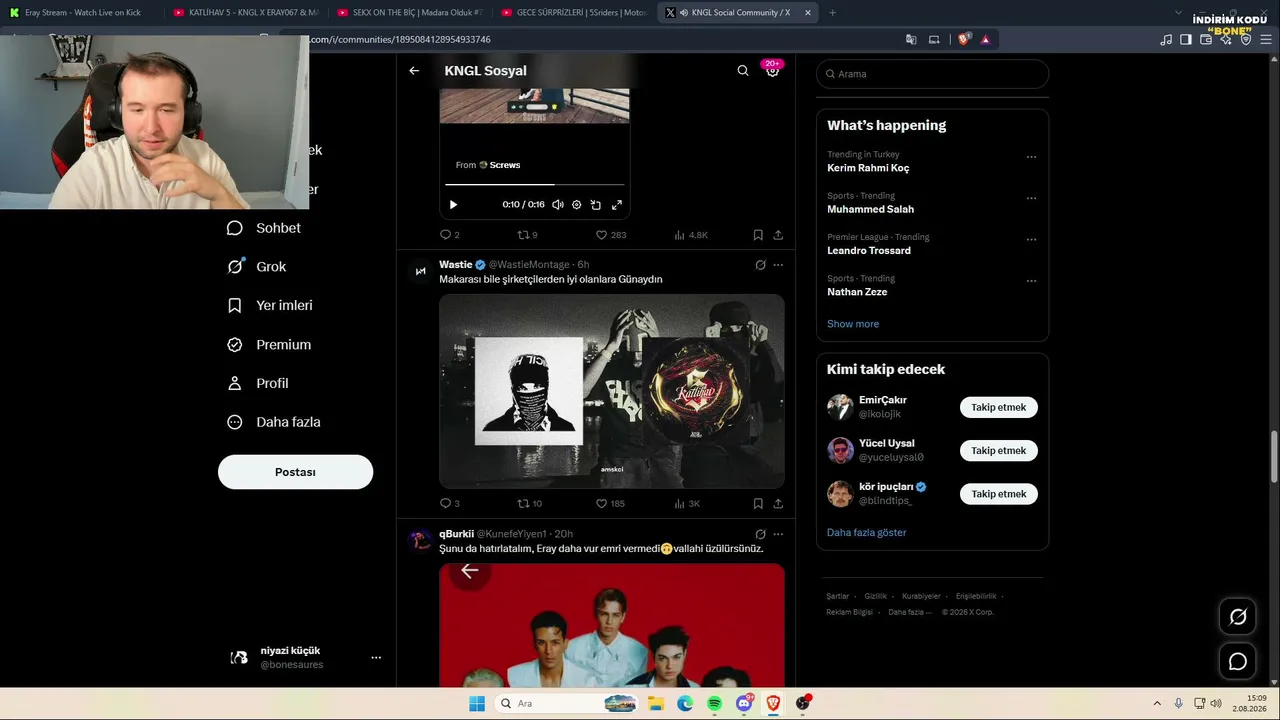This screenshot has width=1280, height=720.
Task: Expand the Screws video to fullscreen
Action: (x=617, y=205)
